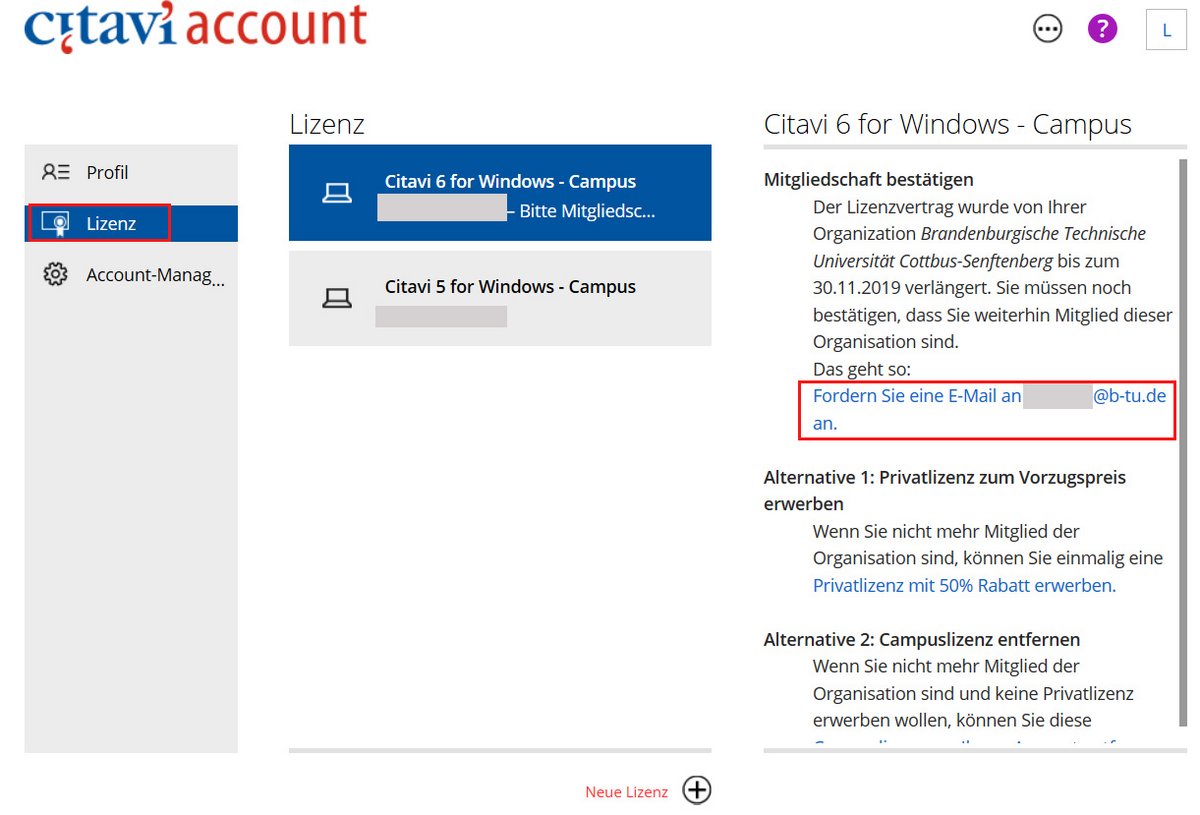The image size is (1200, 815).
Task: Select Citavi 5 for Windows - Campus license
Action: [500, 298]
